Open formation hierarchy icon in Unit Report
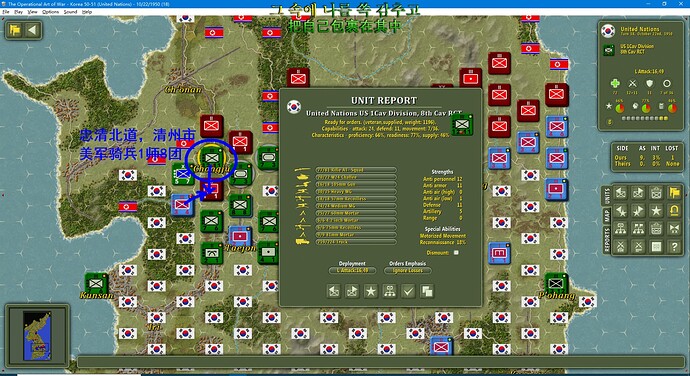Image resolution: width=690 pixels, height=376 pixels. 389,291
